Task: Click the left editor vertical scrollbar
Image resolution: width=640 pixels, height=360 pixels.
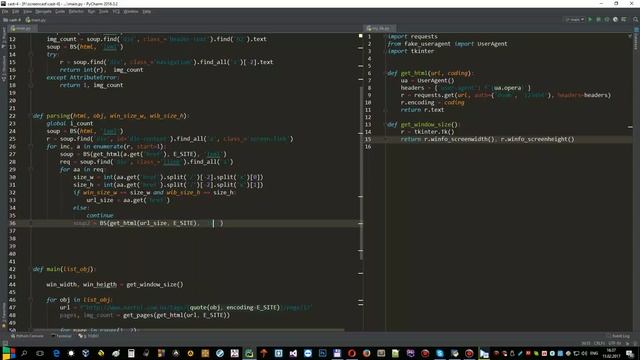Action: pos(360,173)
